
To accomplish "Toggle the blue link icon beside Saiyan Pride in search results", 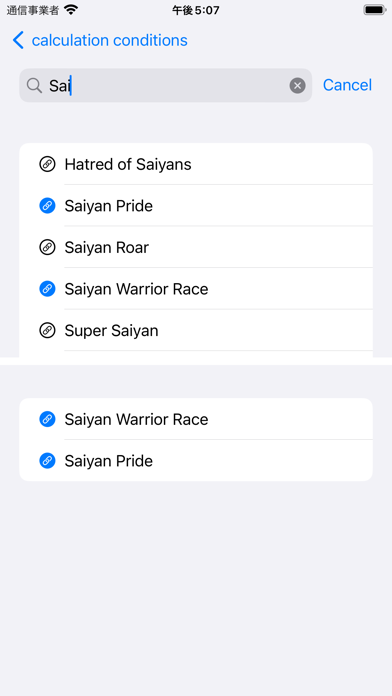I will (47, 206).
